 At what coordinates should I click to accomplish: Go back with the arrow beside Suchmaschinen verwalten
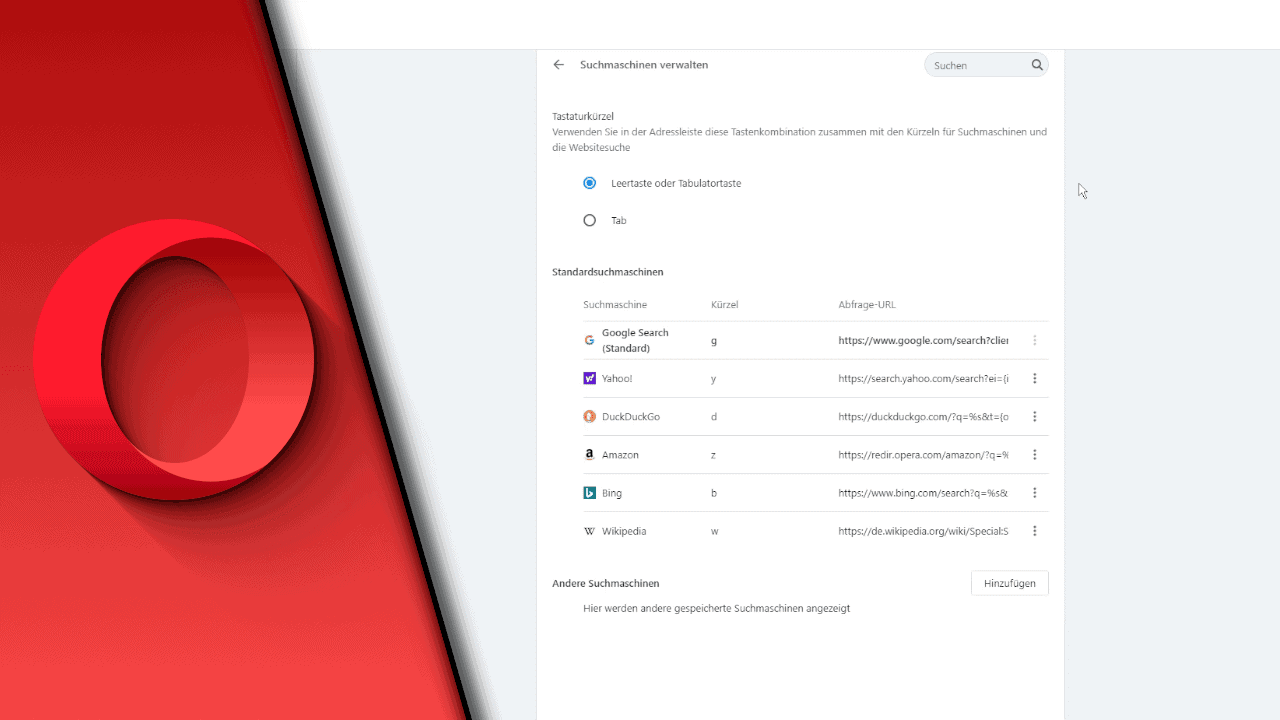click(x=559, y=65)
